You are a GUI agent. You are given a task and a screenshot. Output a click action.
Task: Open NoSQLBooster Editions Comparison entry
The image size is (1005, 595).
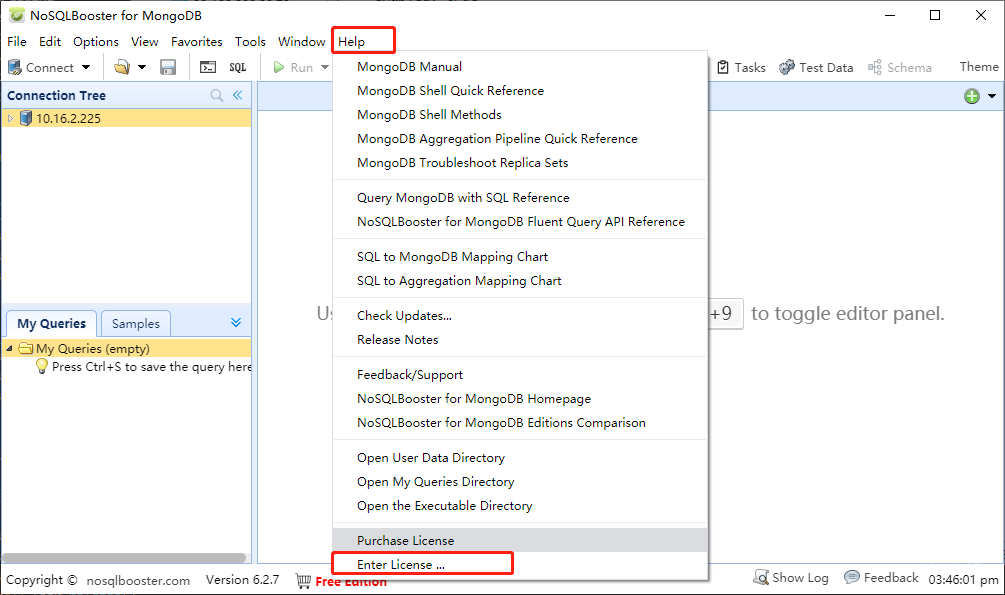point(520,423)
